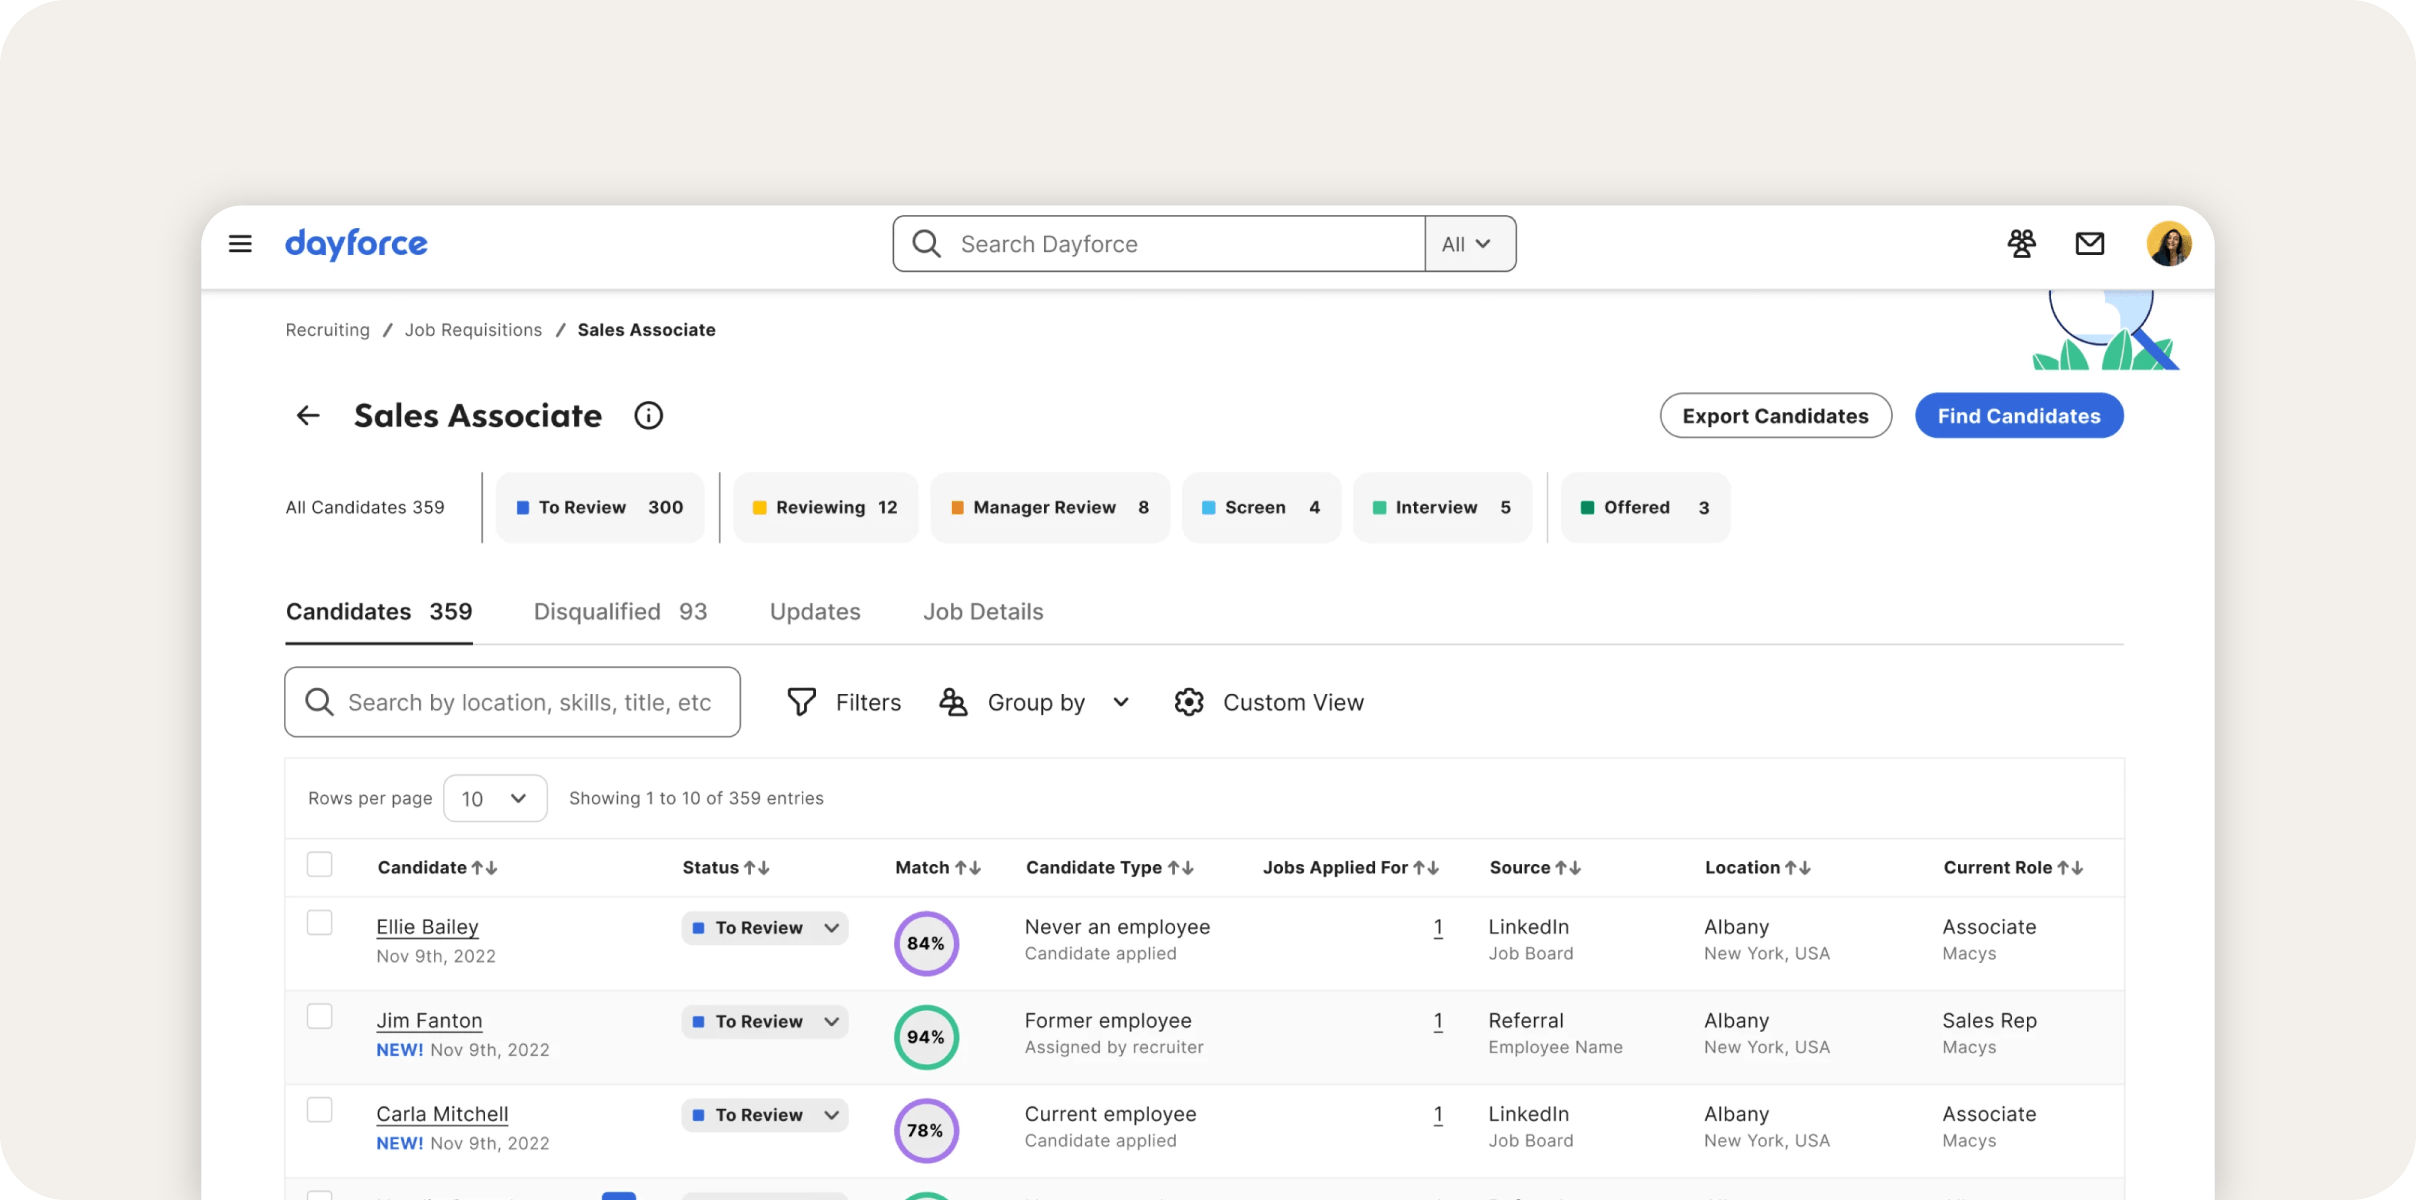Click the Find Candidates button
The image size is (2416, 1200).
point(2019,415)
